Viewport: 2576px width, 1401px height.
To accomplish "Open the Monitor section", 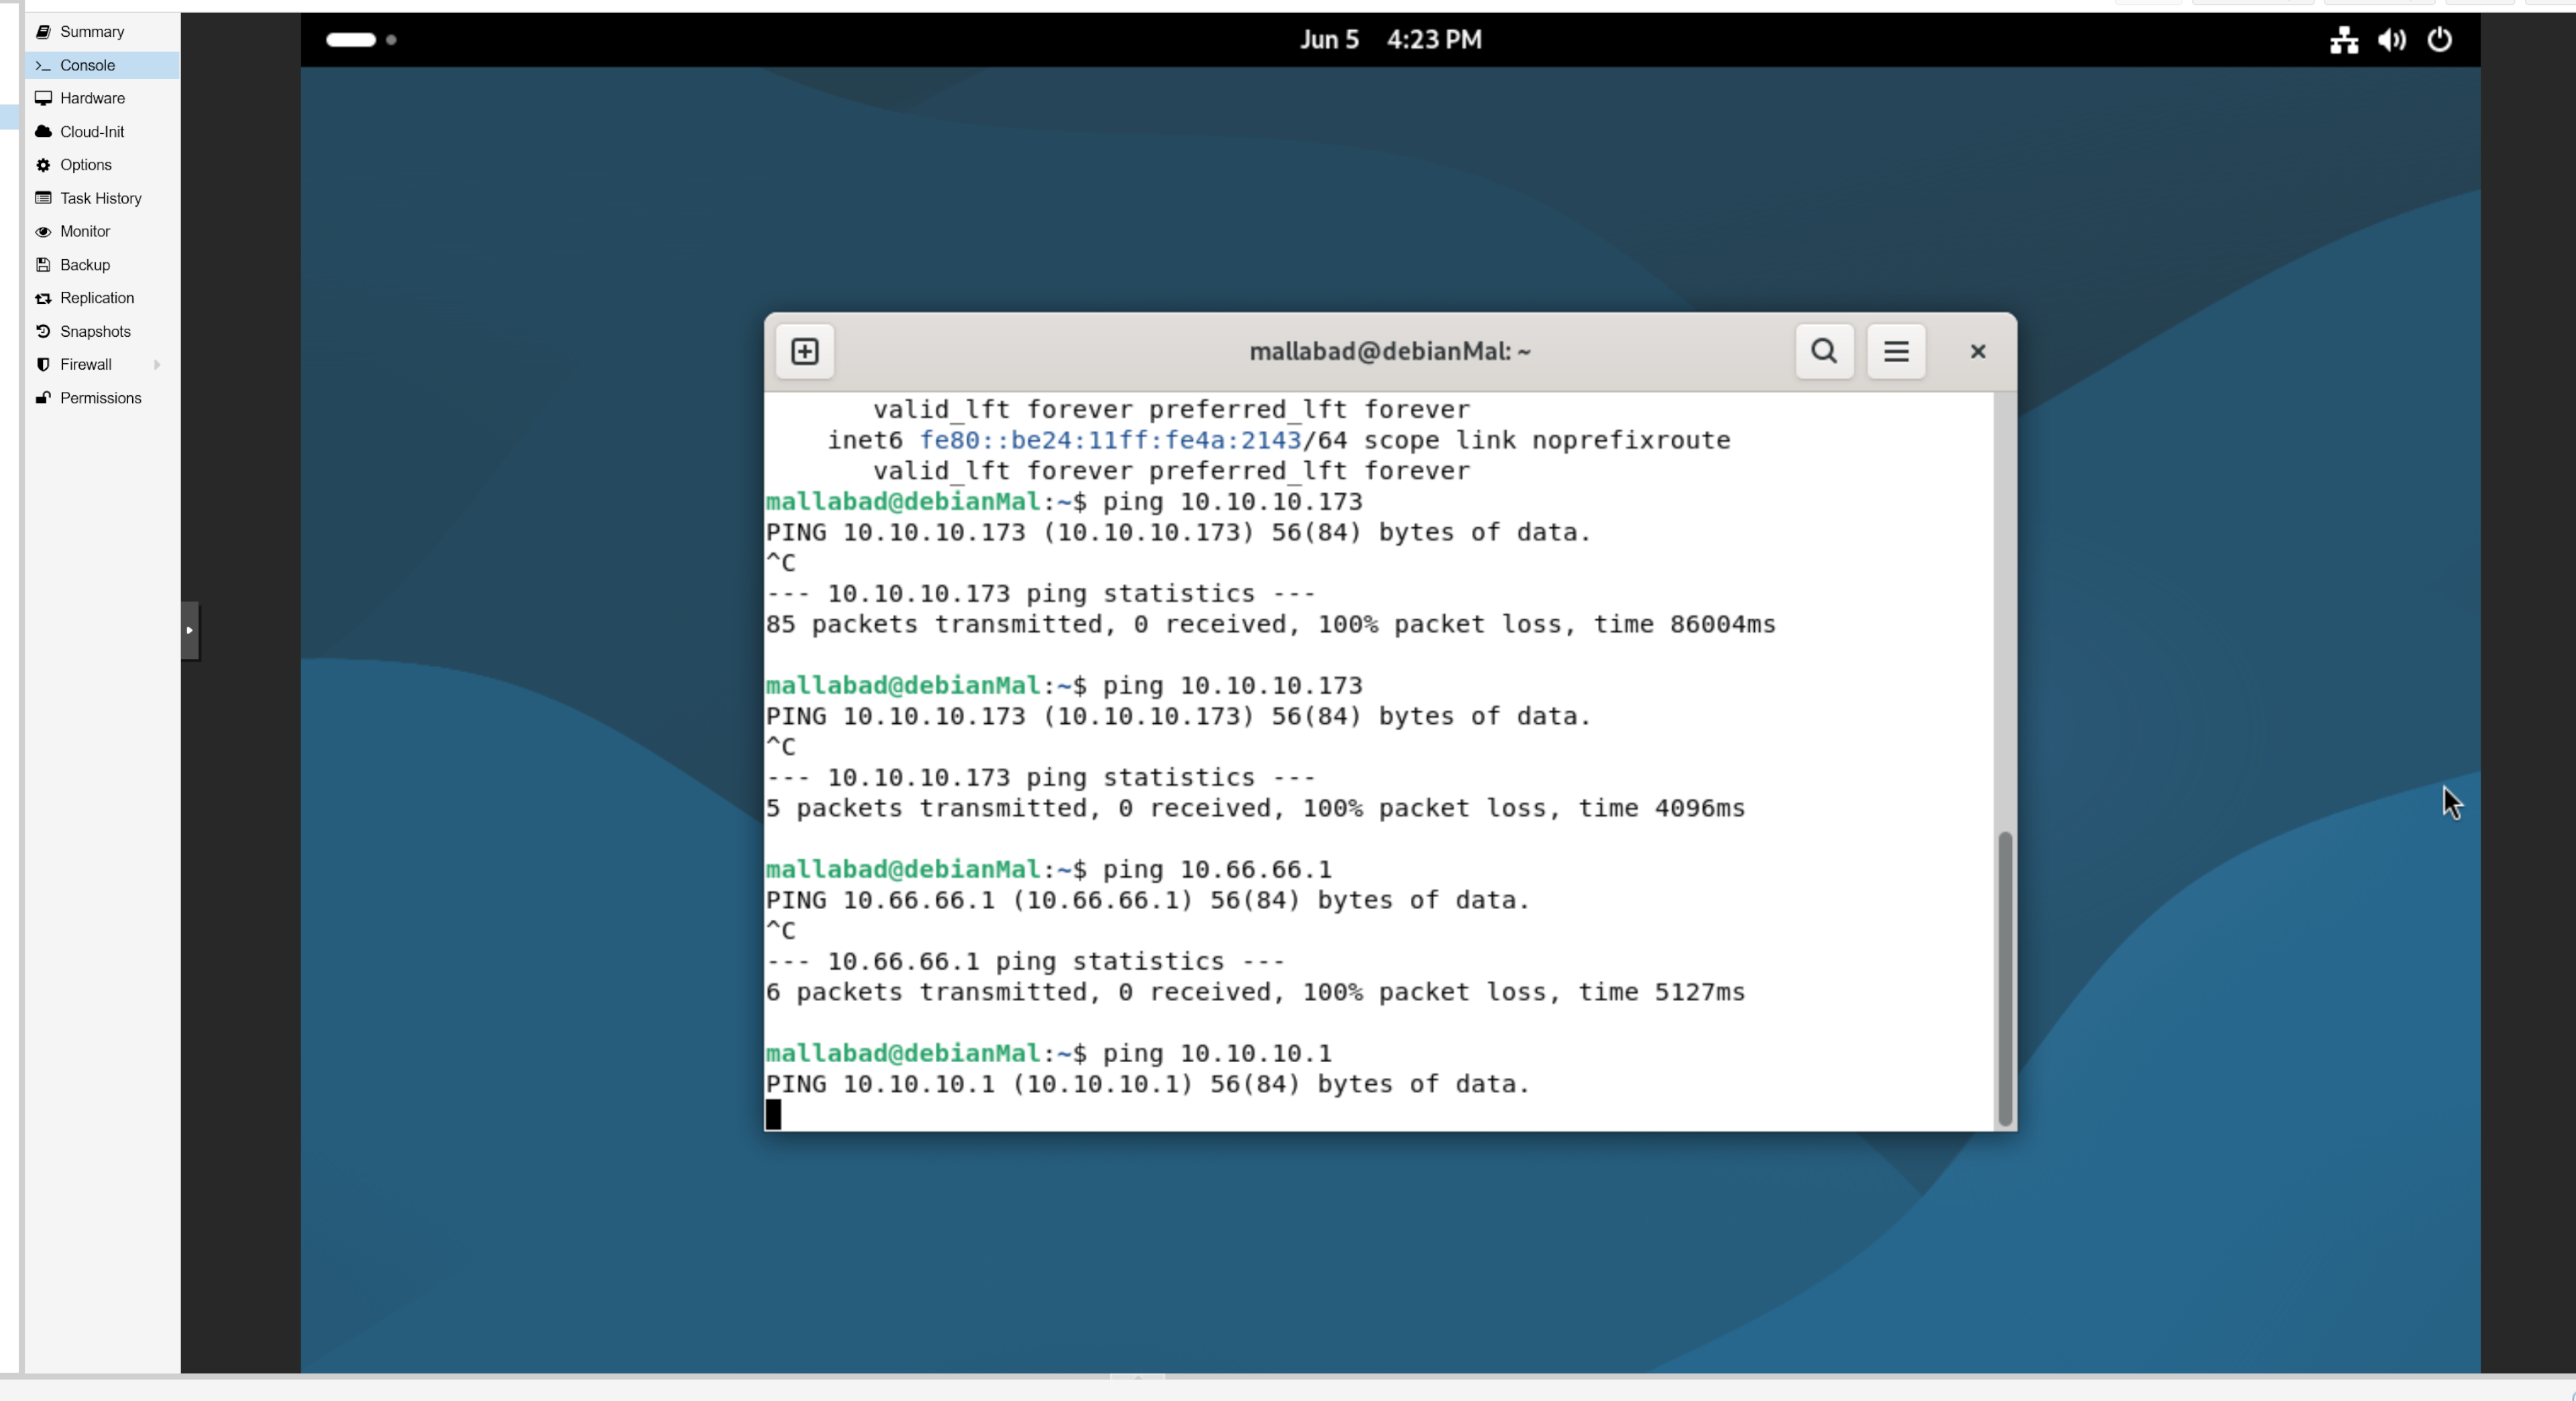I will click(101, 231).
